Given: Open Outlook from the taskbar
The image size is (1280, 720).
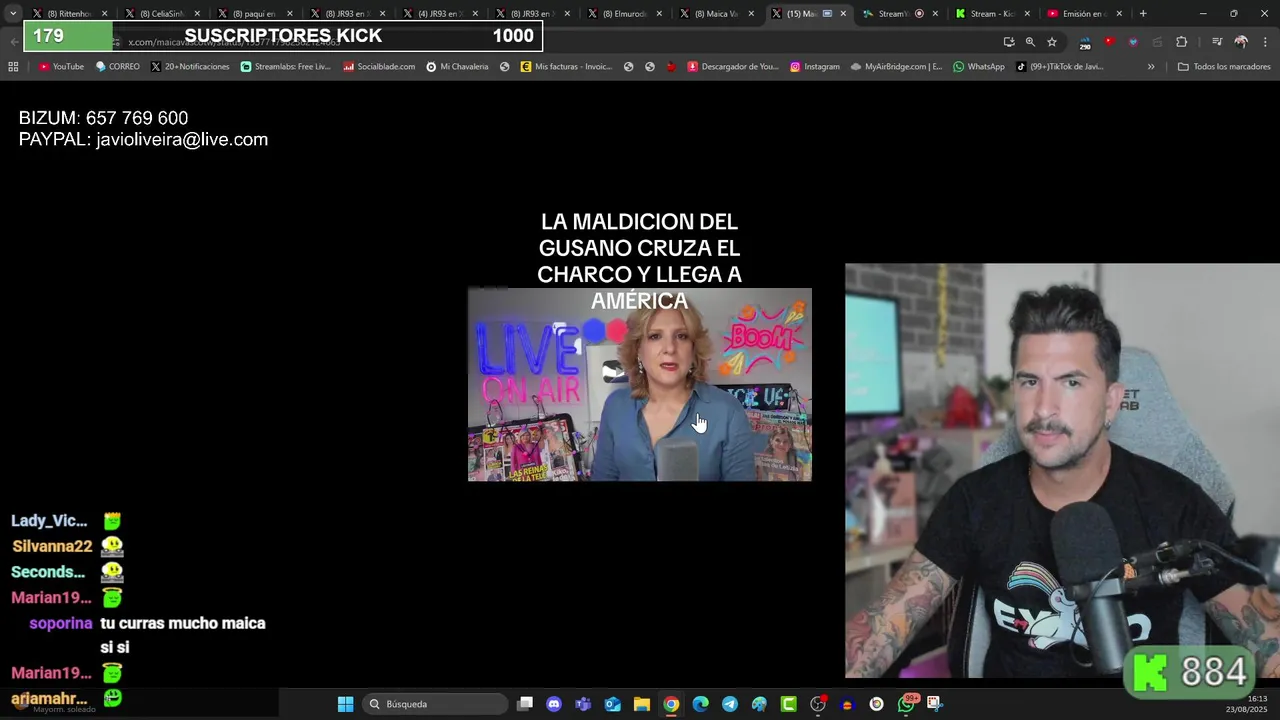Looking at the screenshot, I should pyautogui.click(x=612, y=704).
